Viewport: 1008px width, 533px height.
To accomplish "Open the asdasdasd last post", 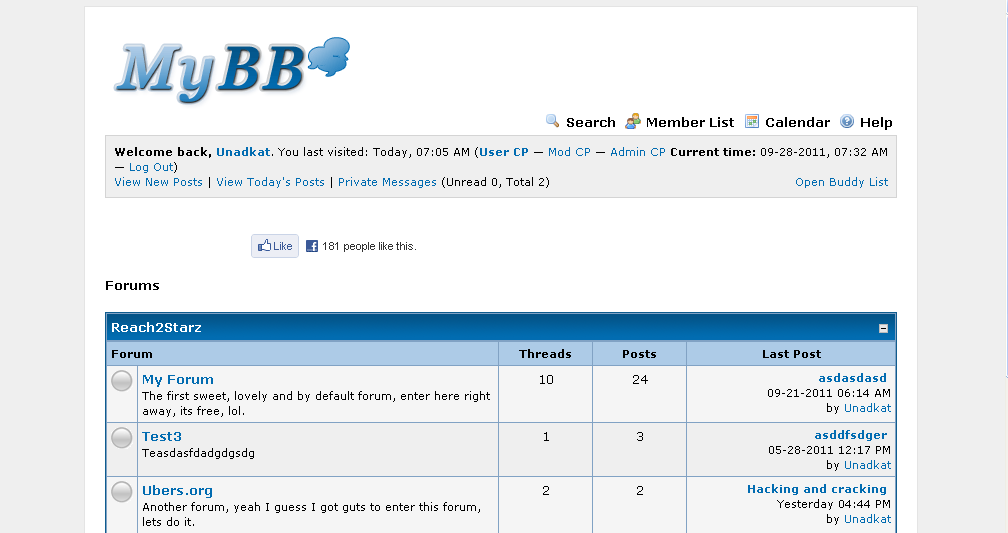I will (852, 378).
